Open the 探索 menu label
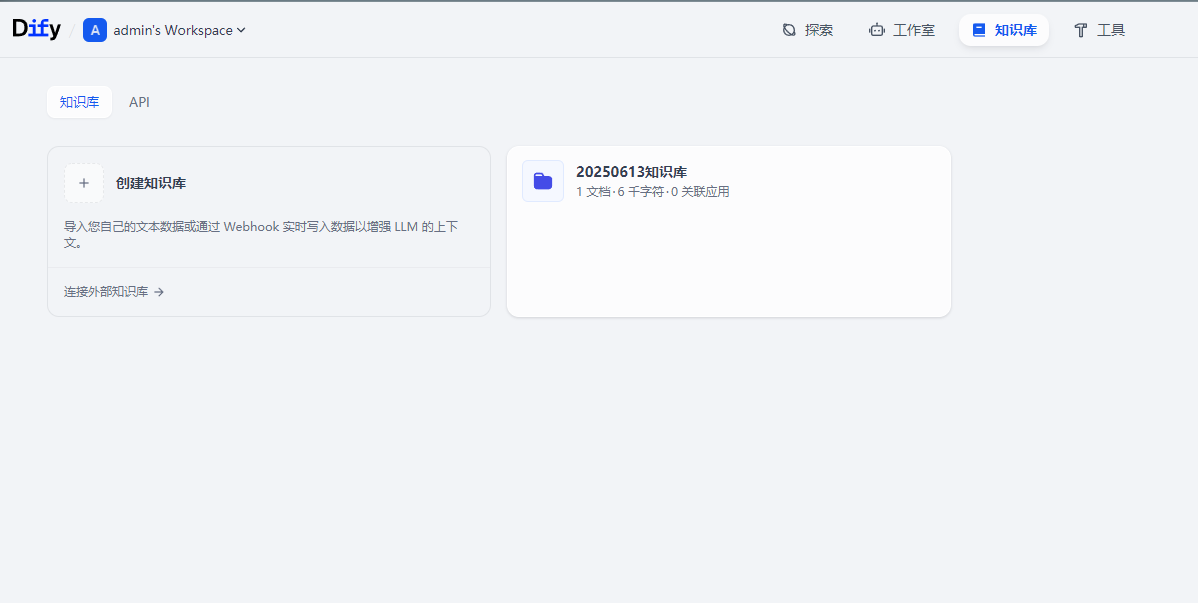Screen dimensions: 1198x603 pos(819,30)
